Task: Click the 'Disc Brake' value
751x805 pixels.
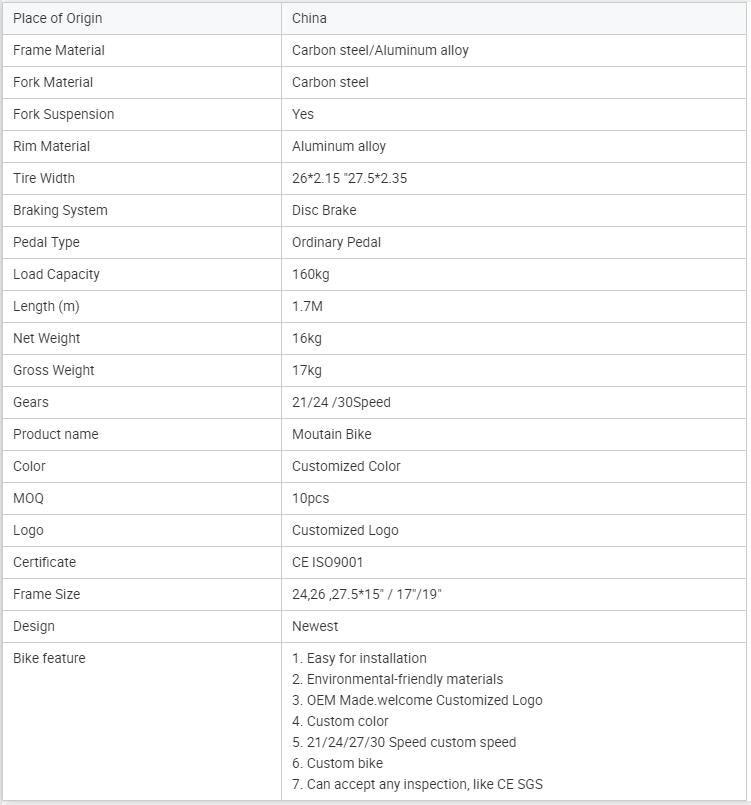Action: pos(324,210)
